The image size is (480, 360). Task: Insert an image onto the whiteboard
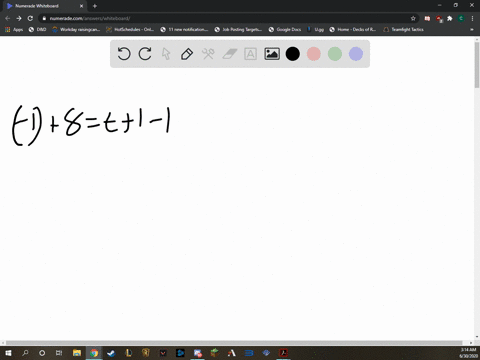click(x=272, y=54)
